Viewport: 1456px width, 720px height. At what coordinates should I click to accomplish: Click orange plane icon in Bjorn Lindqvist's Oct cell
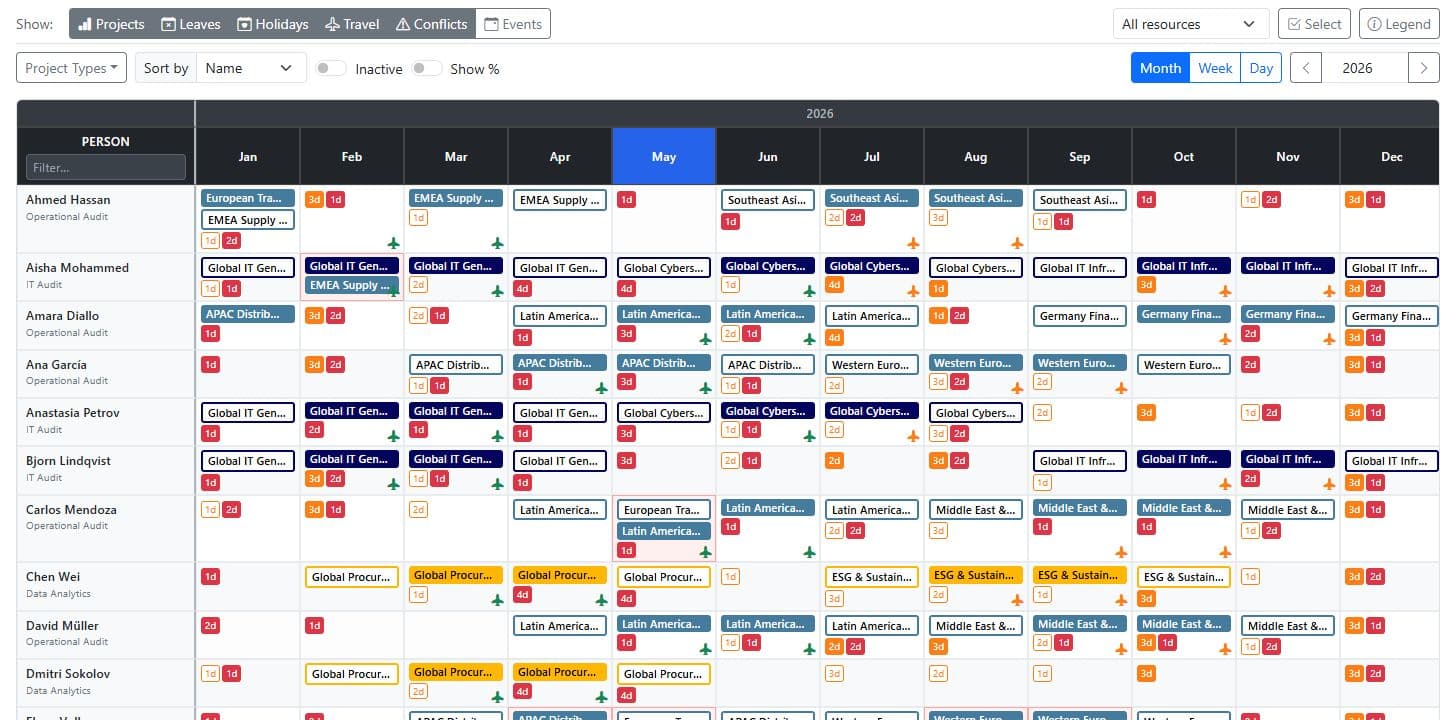pyautogui.click(x=1225, y=484)
